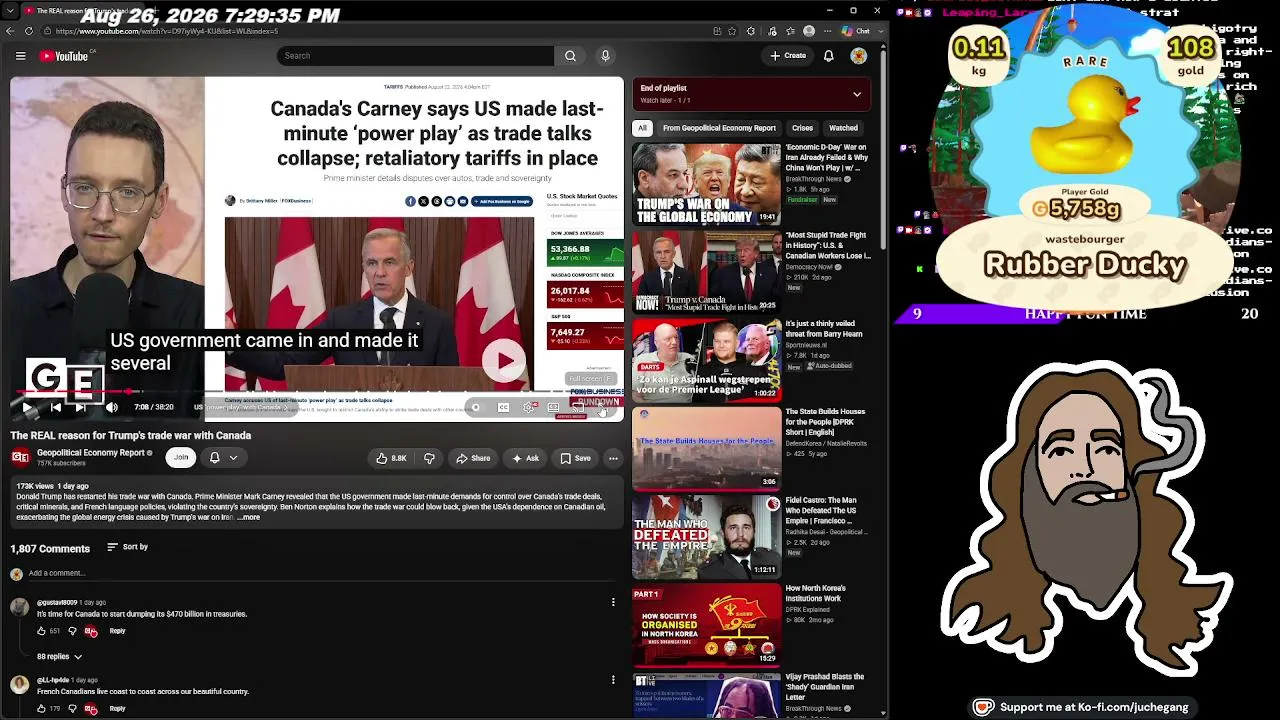Screen dimensions: 1280x720
Task: Expand the 88 replies thread
Action: pyautogui.click(x=59, y=657)
